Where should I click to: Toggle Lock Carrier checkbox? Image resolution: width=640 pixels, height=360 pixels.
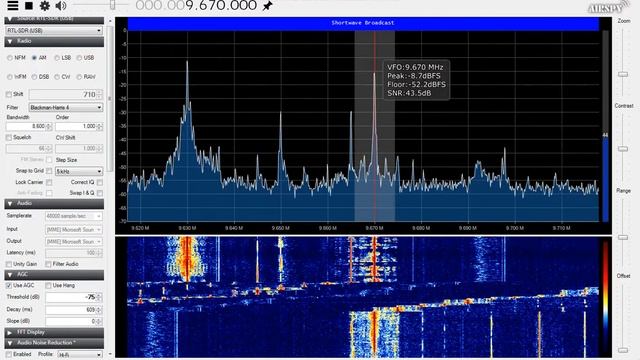[x=49, y=182]
